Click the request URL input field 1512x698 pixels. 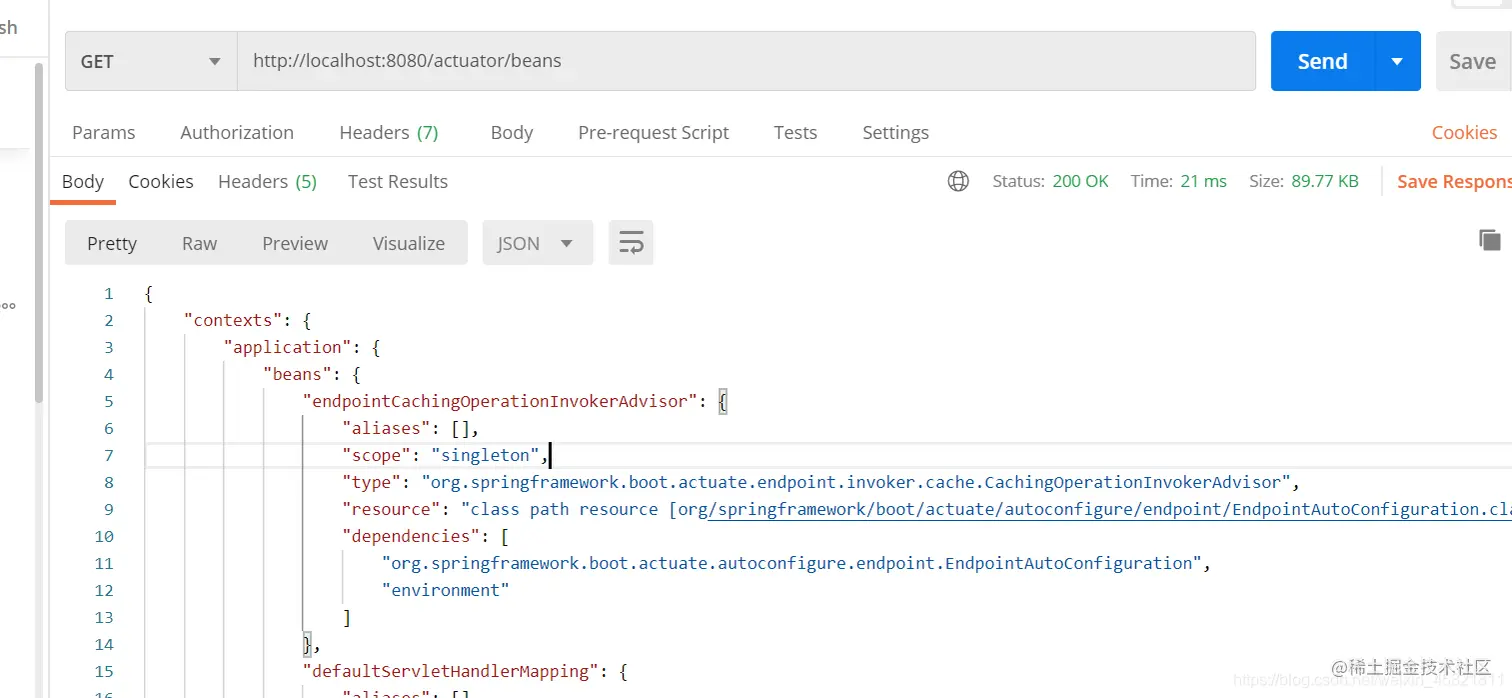(x=746, y=61)
